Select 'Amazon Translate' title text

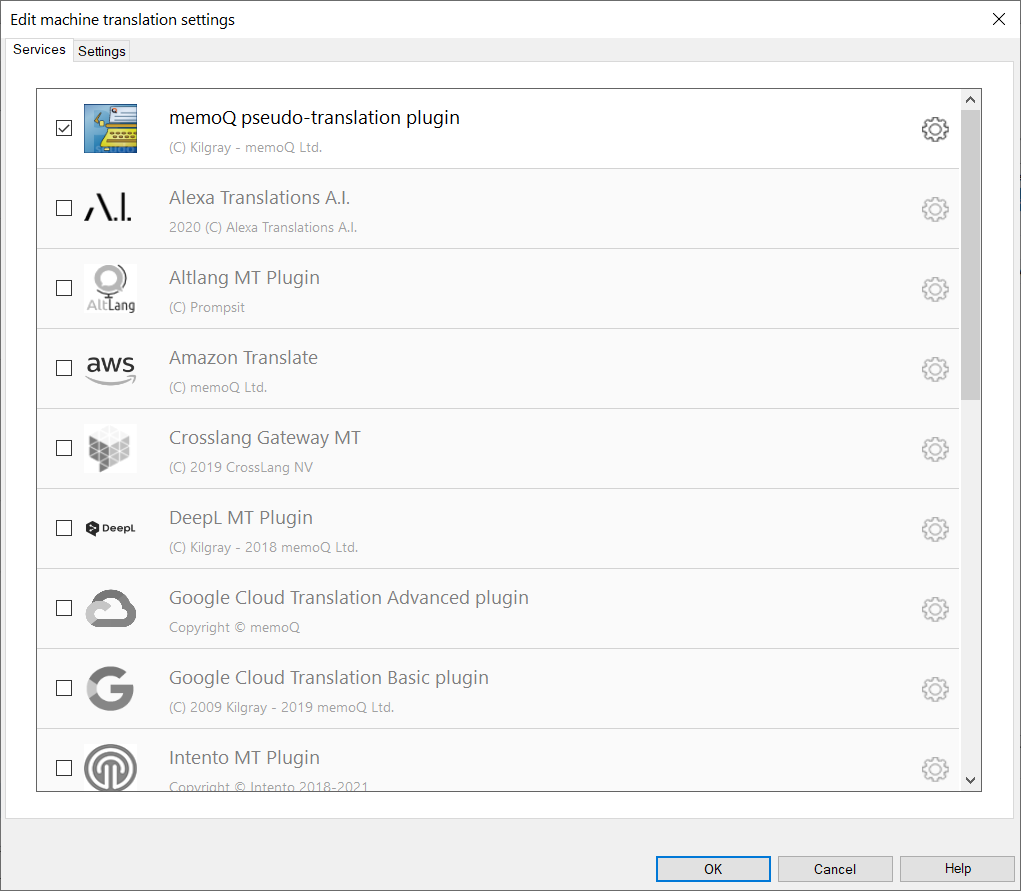(244, 358)
